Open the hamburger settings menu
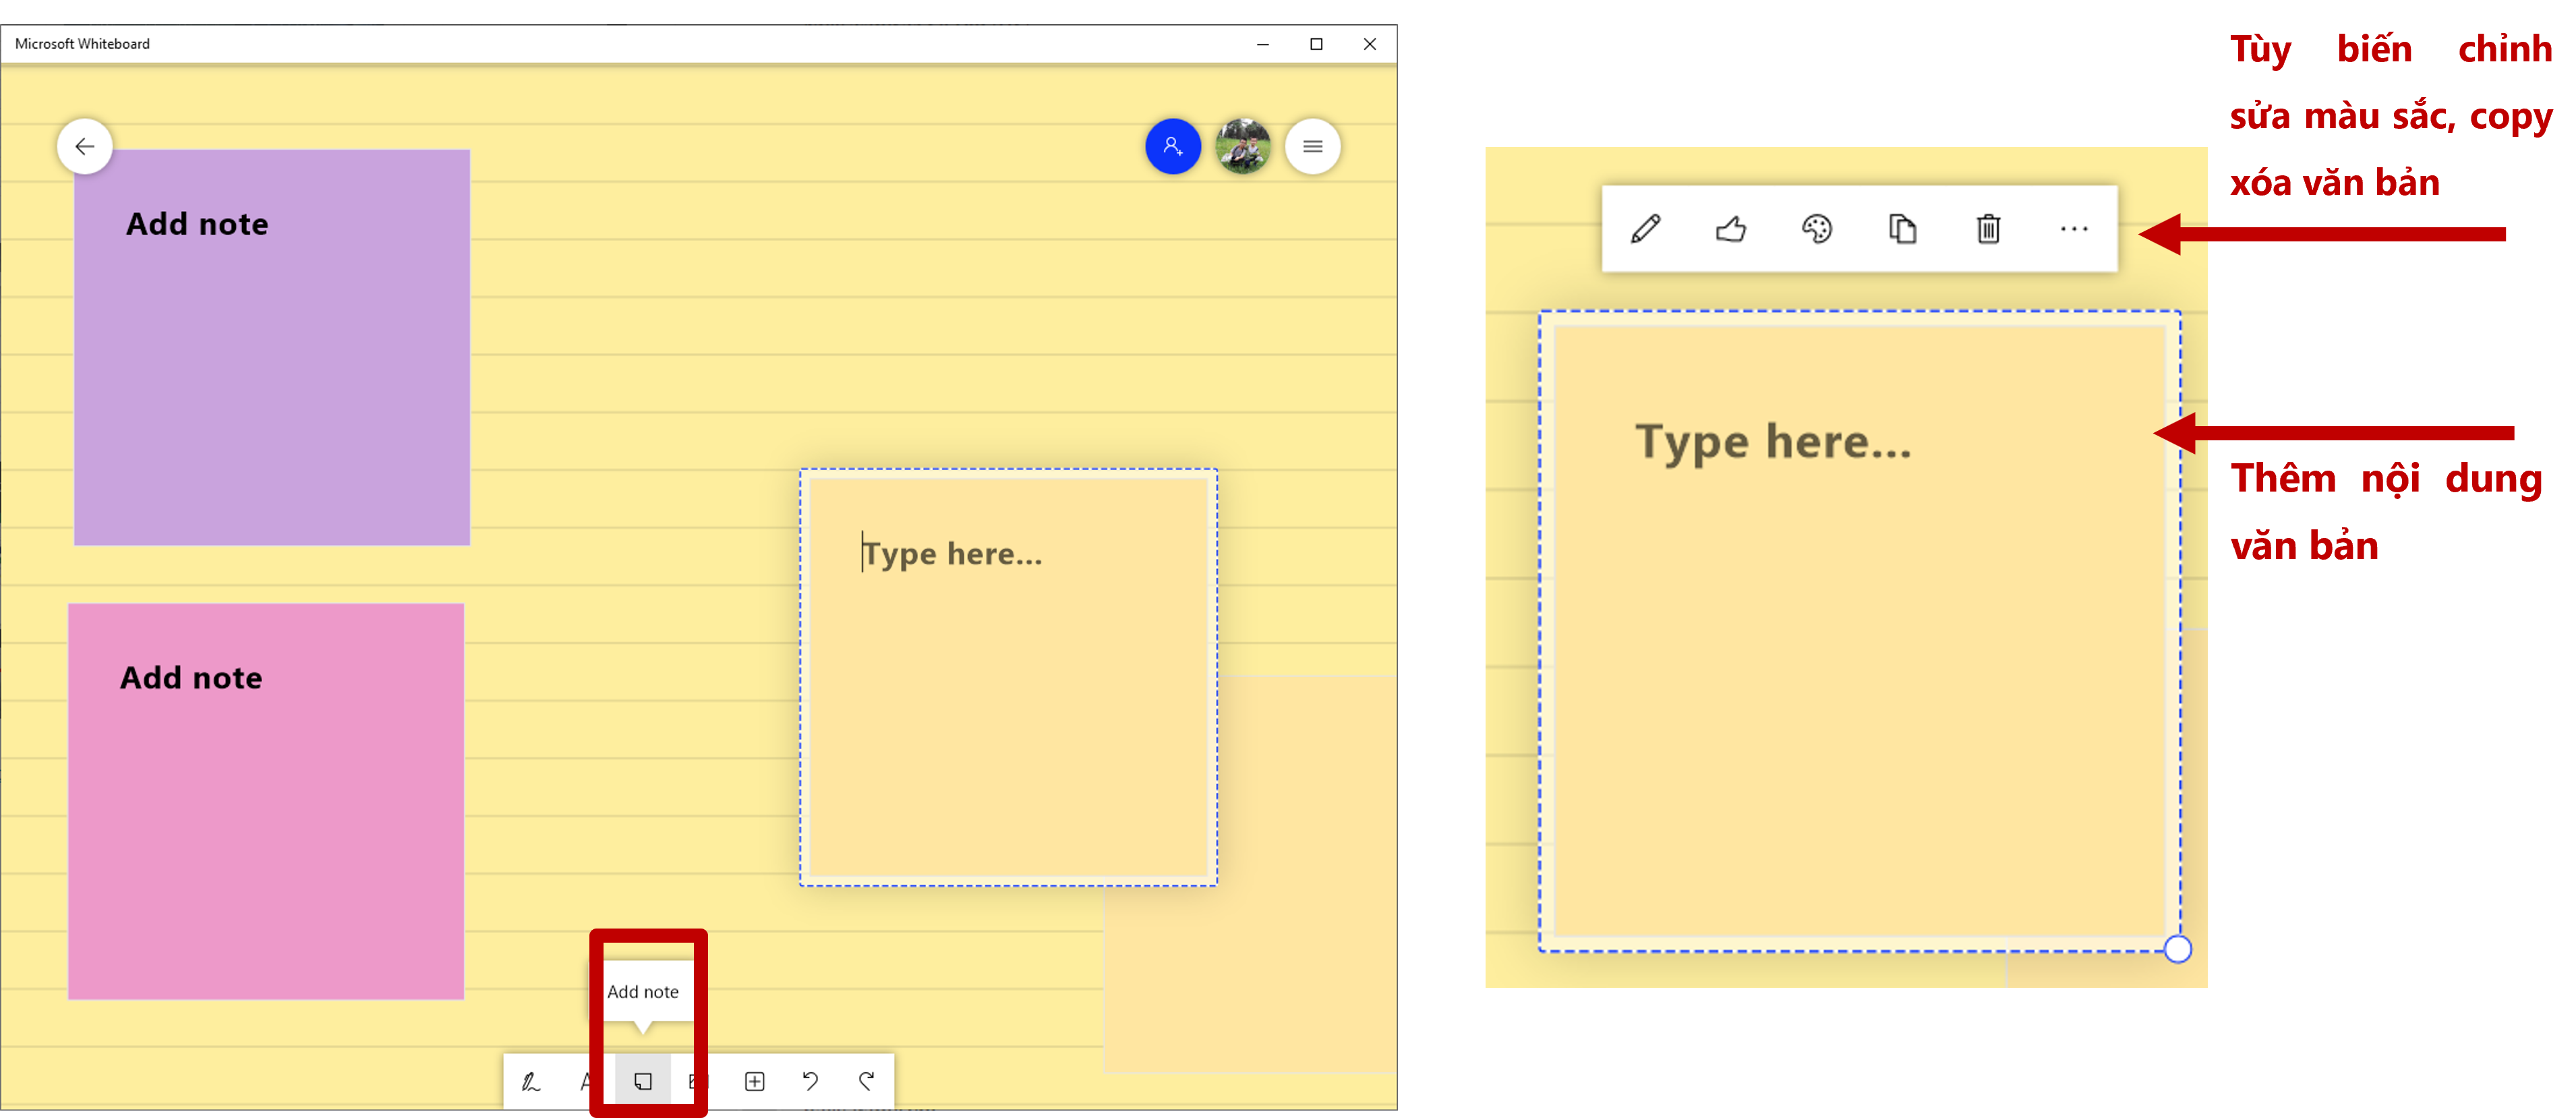Screen dimensions: 2576x1118 [x=1312, y=147]
